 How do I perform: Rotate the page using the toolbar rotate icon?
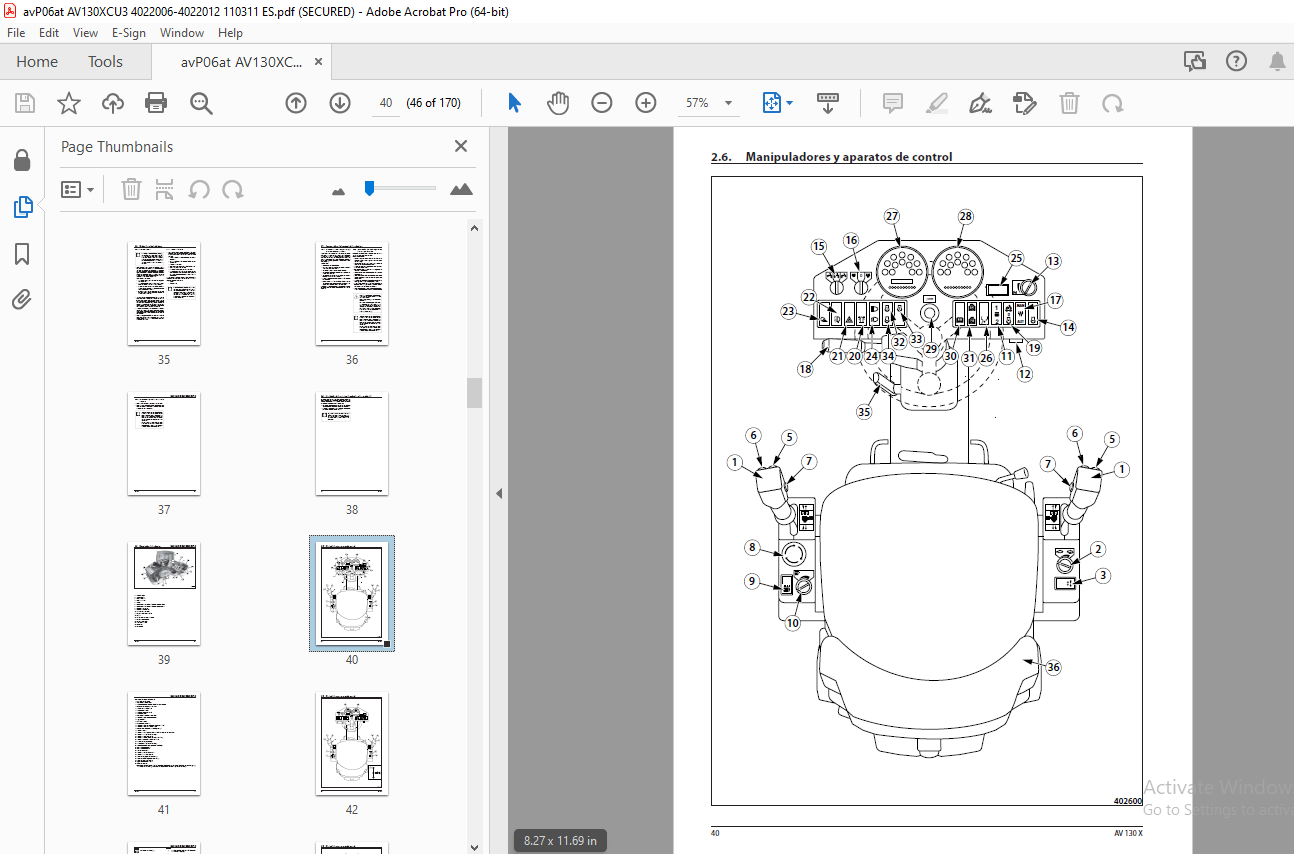click(x=1113, y=103)
